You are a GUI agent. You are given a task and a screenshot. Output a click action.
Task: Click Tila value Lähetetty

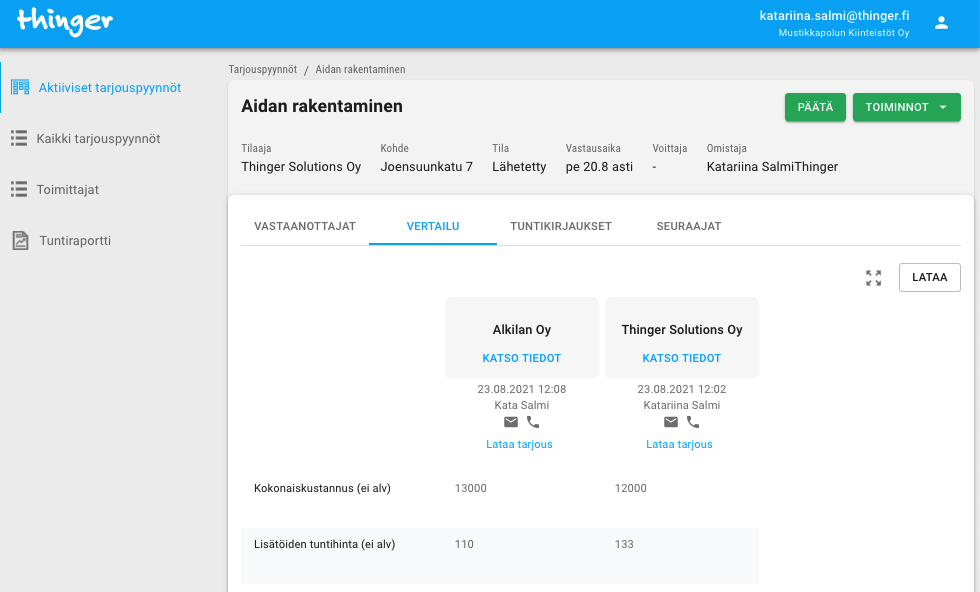[519, 167]
